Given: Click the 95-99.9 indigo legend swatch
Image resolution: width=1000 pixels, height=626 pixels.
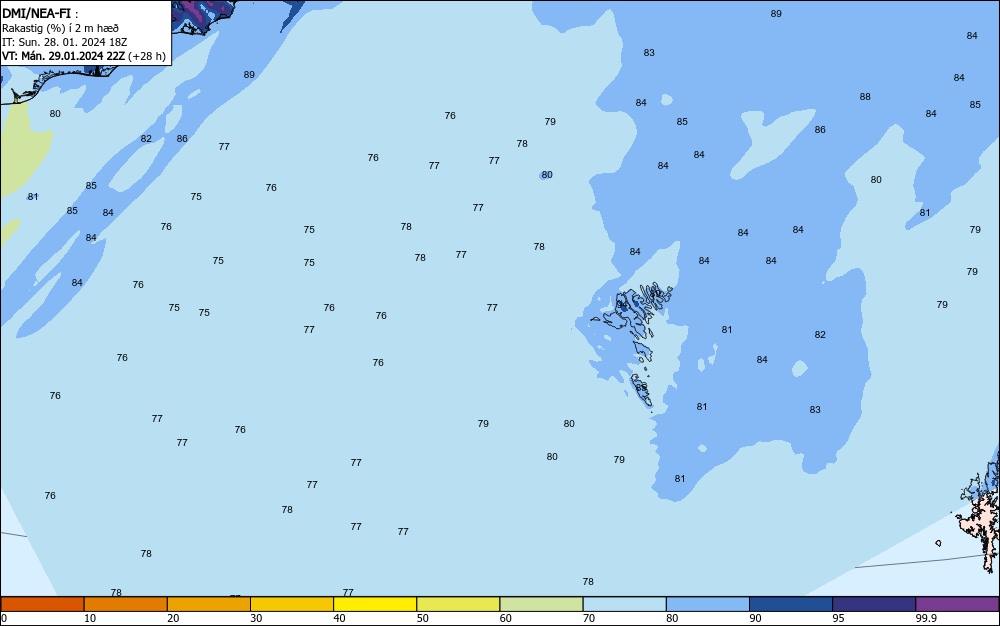Looking at the screenshot, I should click(874, 604).
